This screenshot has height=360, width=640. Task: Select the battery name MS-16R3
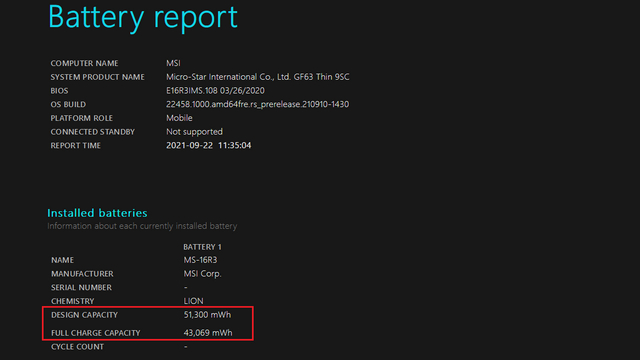(x=200, y=260)
